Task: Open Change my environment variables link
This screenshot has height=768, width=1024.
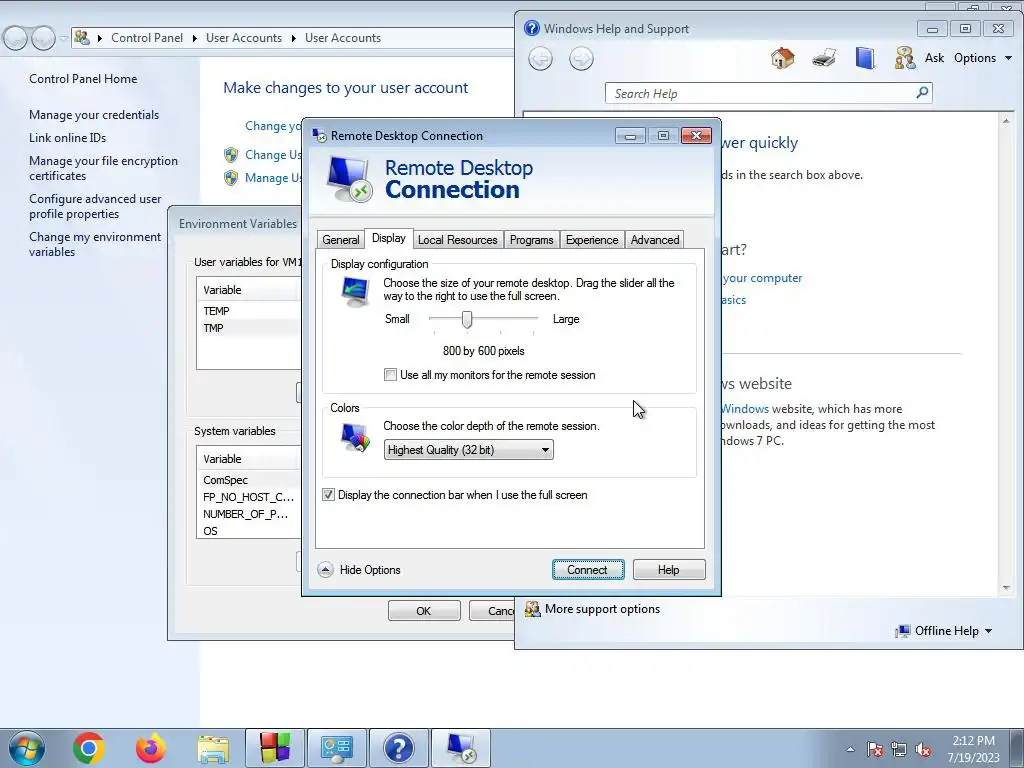Action: click(x=95, y=244)
